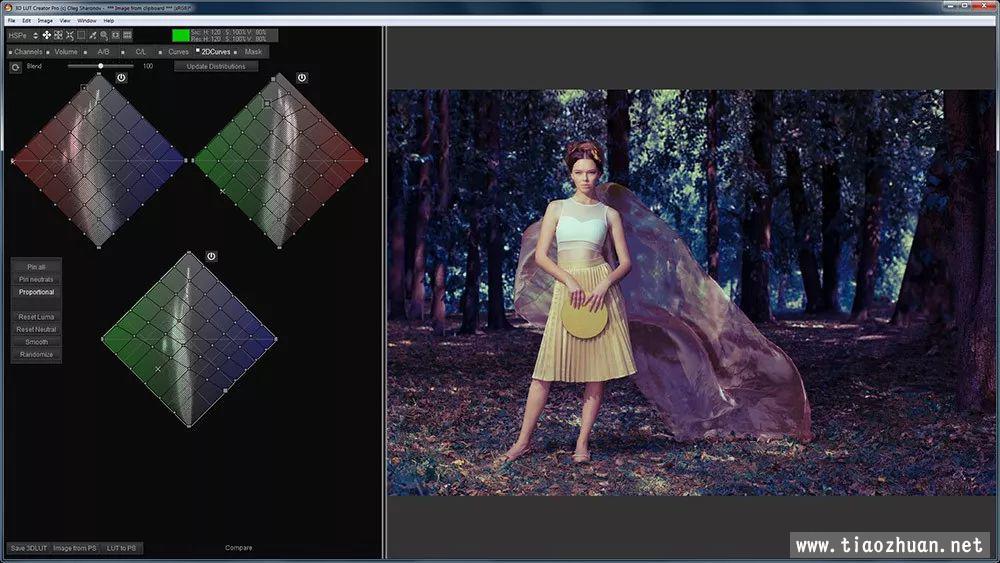Click the woman's yellow skirt in the preview
This screenshot has width=1000, height=563.
(583, 325)
